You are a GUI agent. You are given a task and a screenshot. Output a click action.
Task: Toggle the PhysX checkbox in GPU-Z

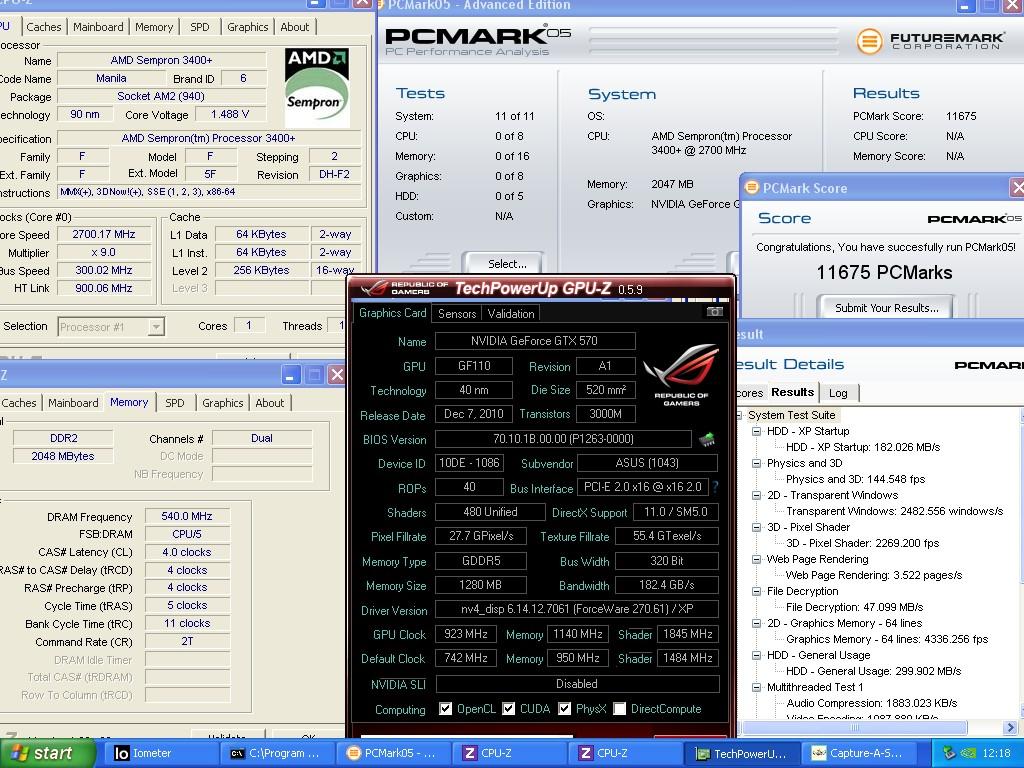565,709
